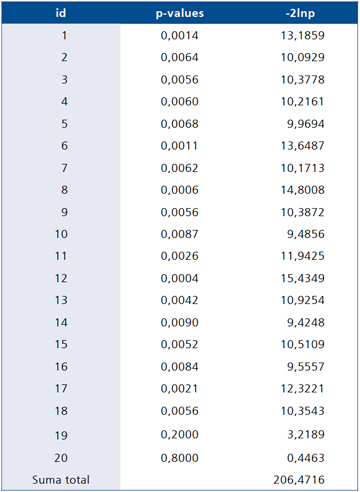
Task: Select p-value 0,0084 in row 16
Action: point(179,367)
